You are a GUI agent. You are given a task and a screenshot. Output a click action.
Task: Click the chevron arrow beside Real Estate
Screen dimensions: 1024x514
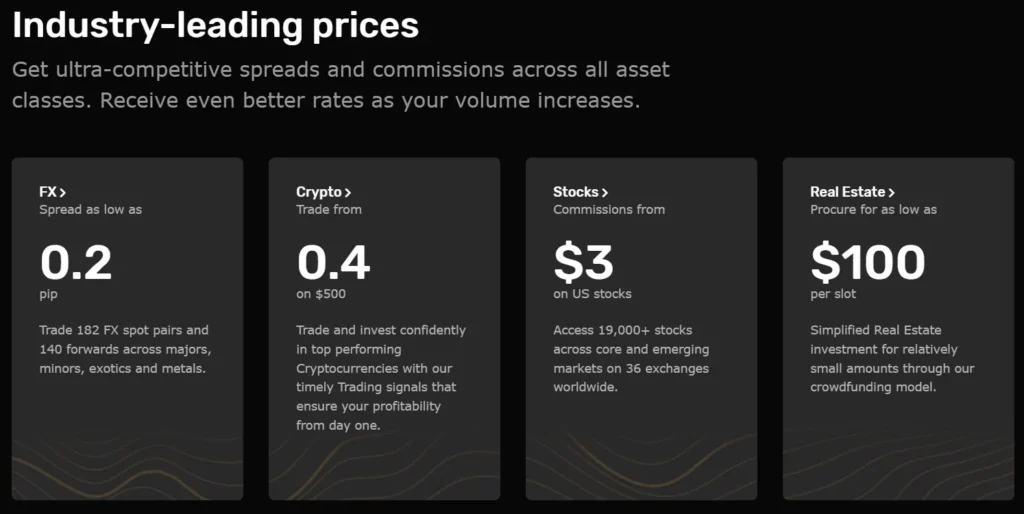[891, 192]
